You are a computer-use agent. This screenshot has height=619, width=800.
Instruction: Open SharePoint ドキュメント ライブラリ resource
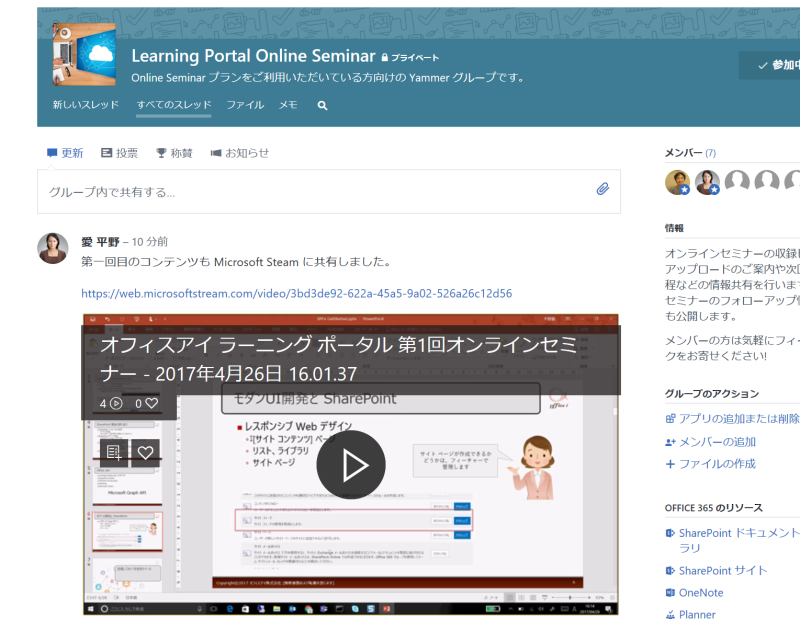733,540
